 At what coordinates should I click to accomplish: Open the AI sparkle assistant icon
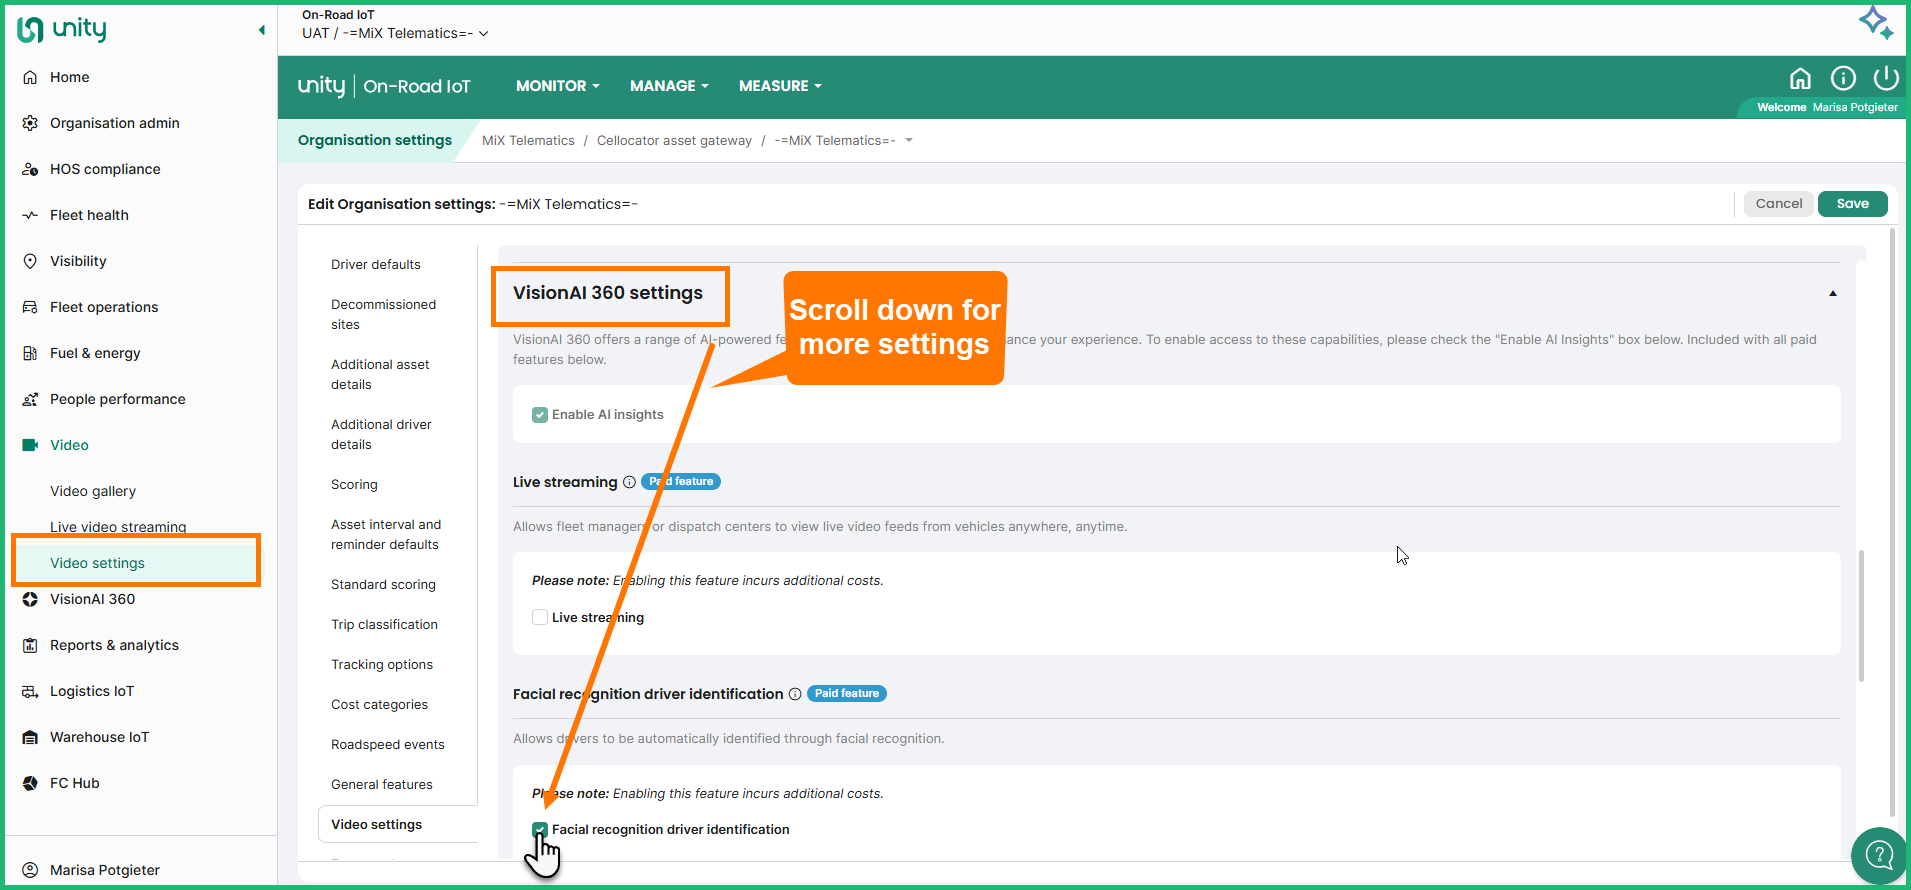(x=1875, y=23)
